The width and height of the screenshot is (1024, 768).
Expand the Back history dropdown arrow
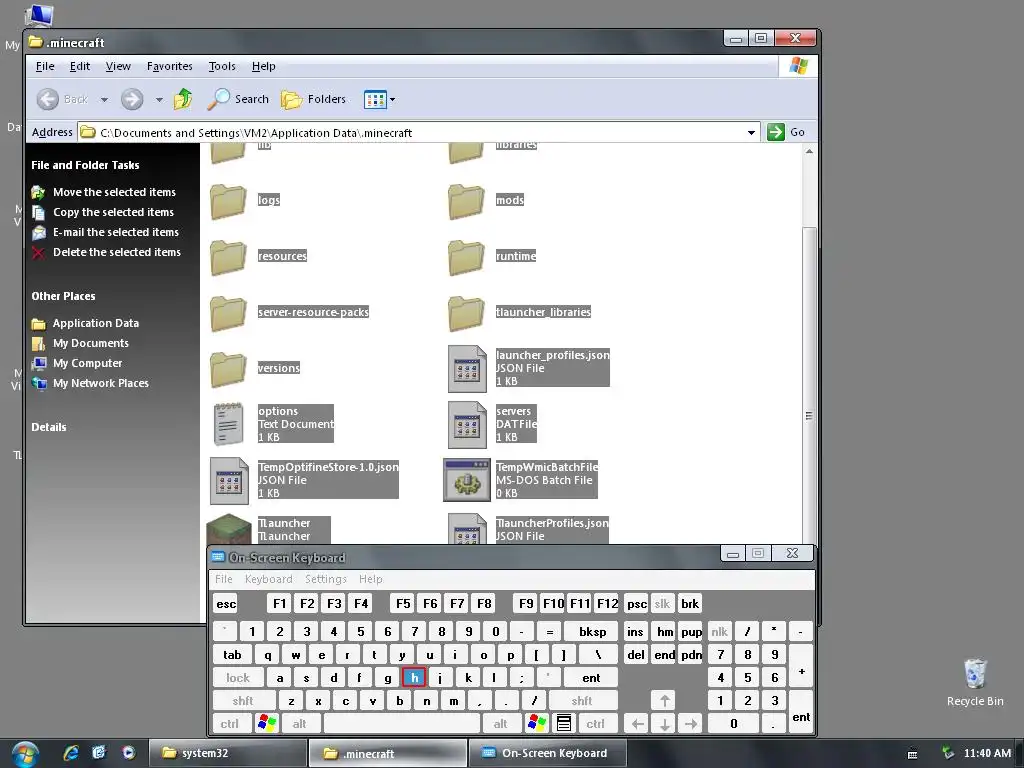(x=104, y=100)
